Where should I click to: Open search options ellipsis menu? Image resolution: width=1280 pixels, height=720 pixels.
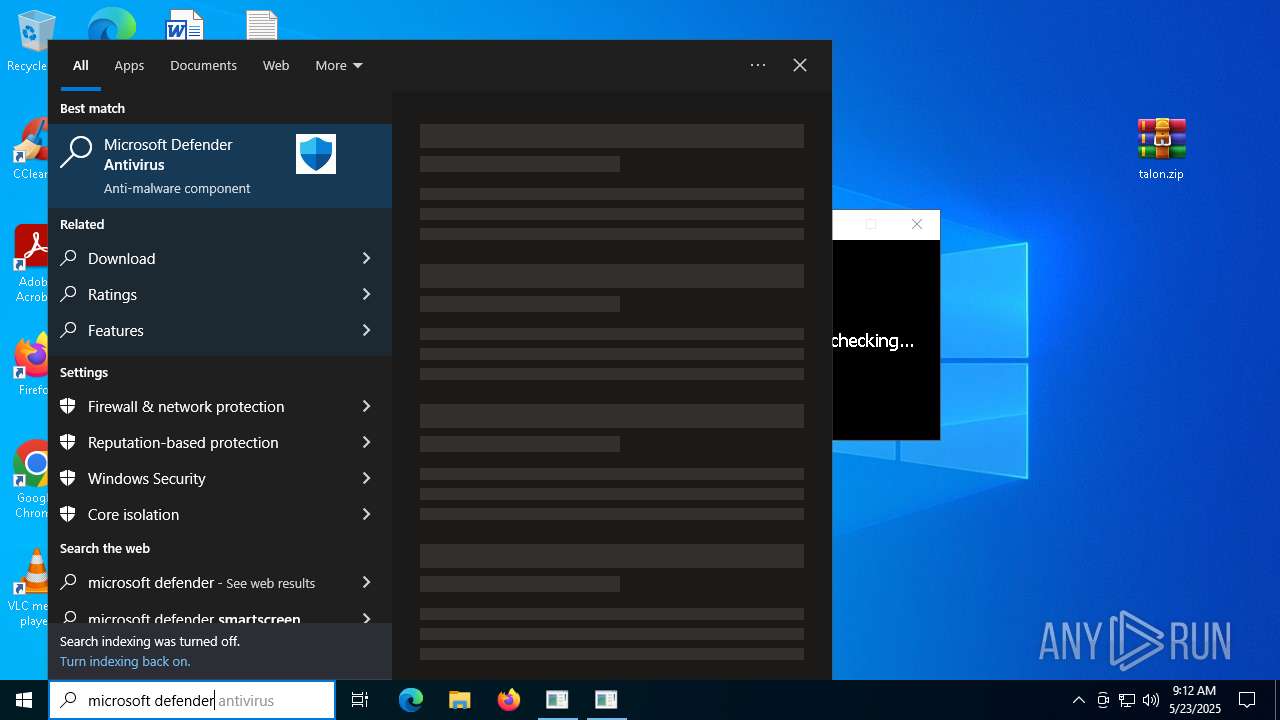[758, 65]
